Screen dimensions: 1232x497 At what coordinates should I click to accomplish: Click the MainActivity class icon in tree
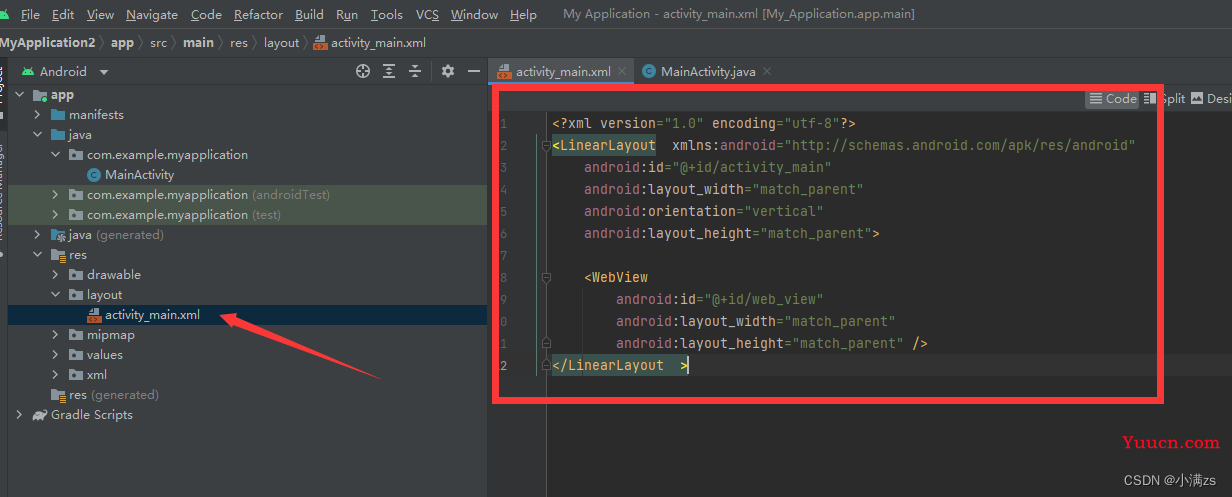(x=95, y=175)
